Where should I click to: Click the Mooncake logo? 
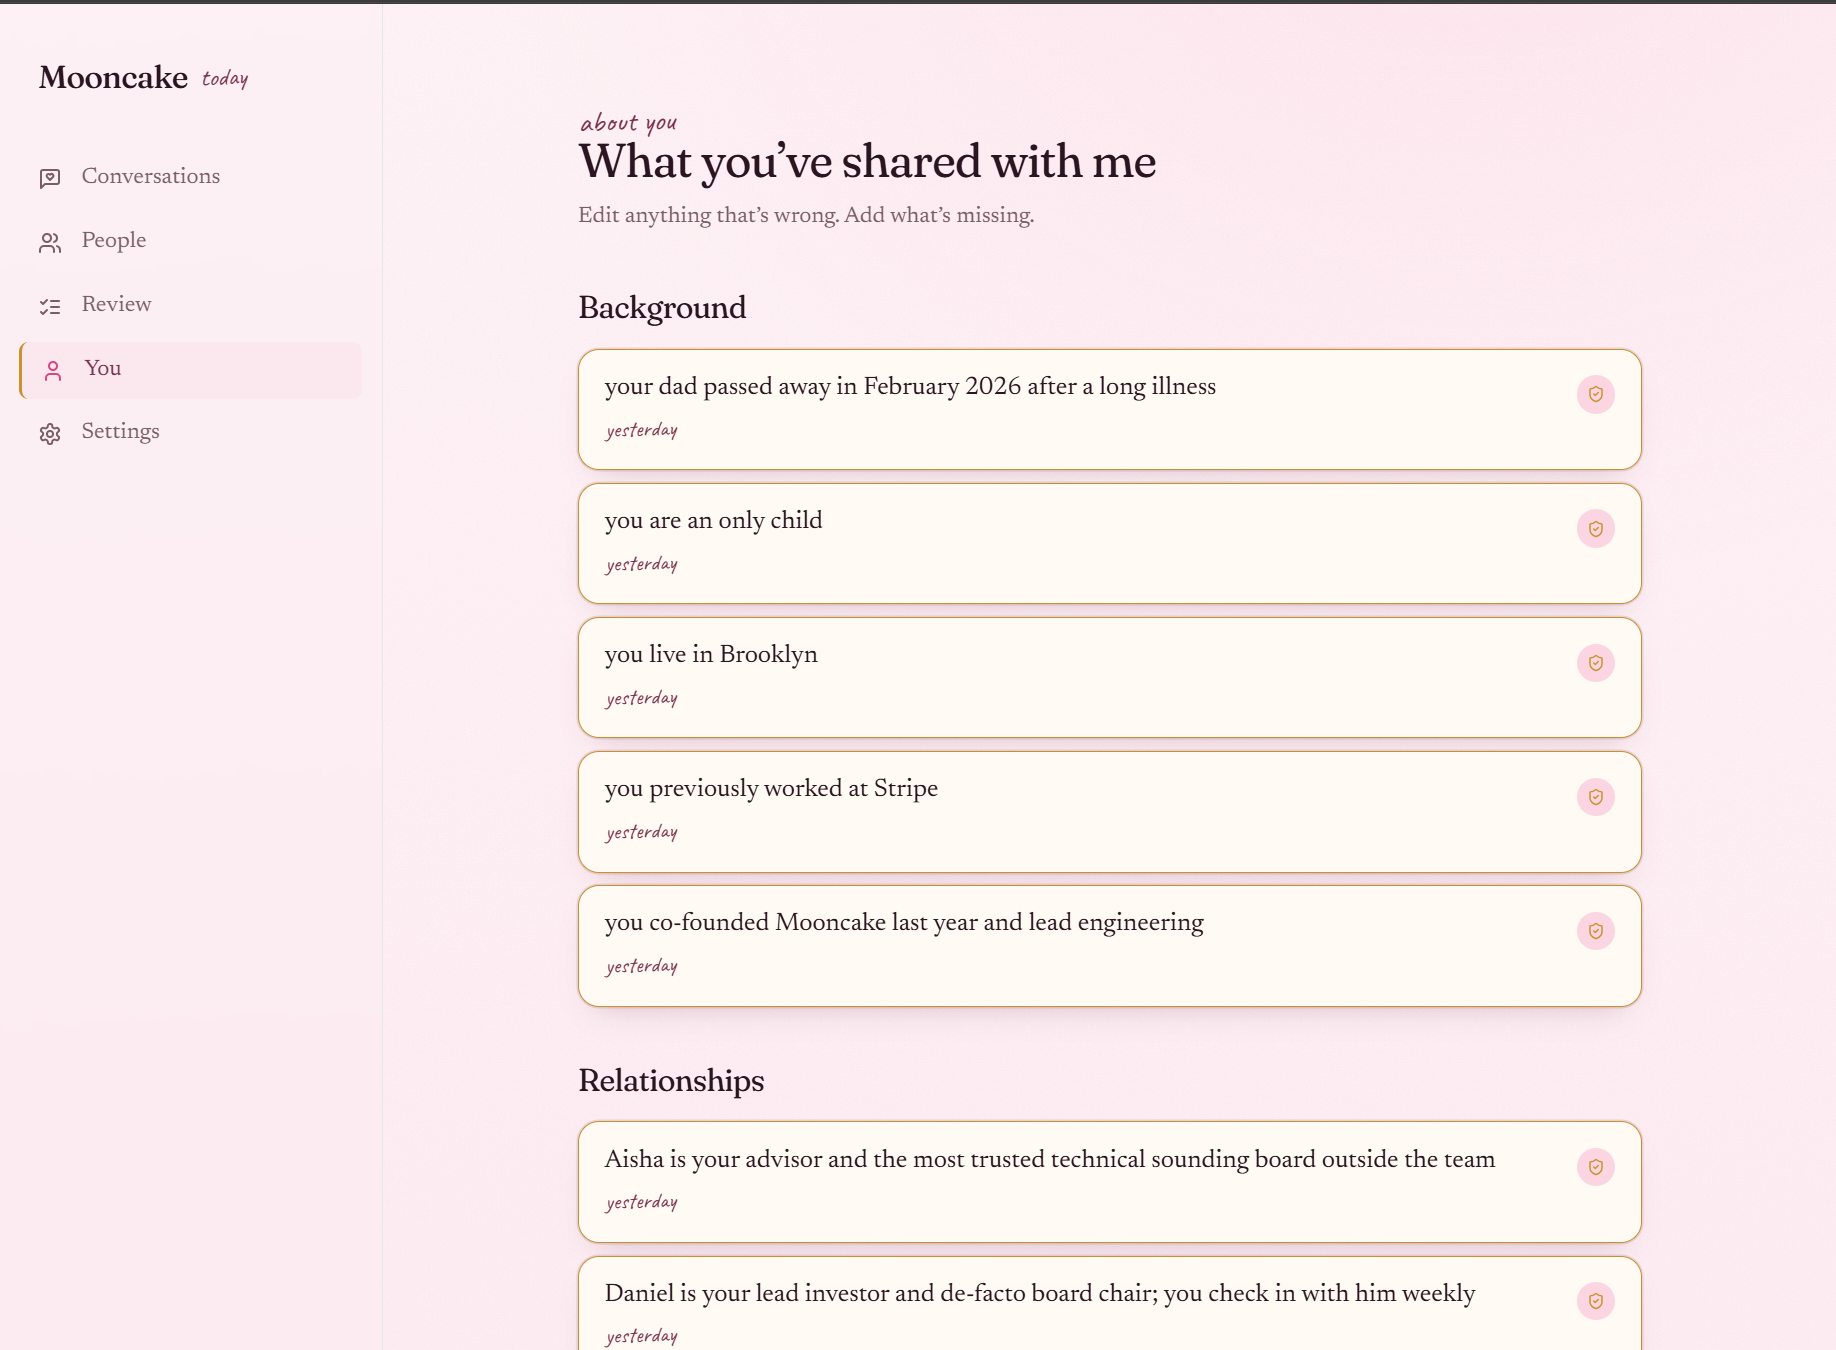[x=113, y=77]
